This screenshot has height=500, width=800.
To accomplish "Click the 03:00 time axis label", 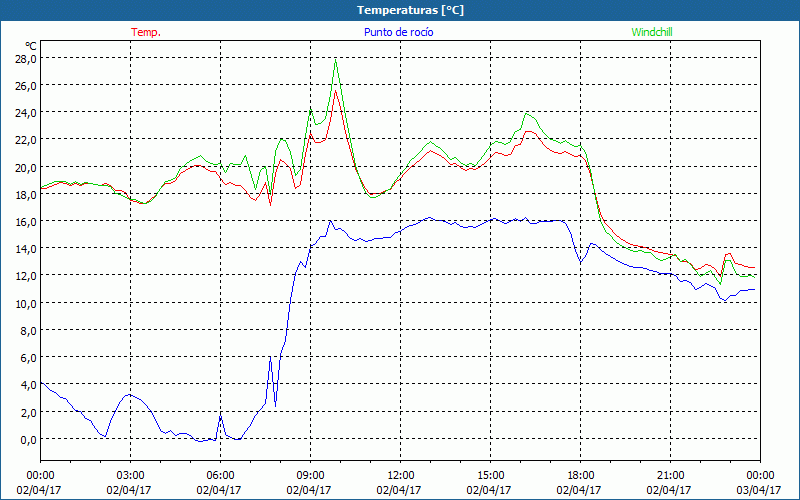I will [130, 476].
